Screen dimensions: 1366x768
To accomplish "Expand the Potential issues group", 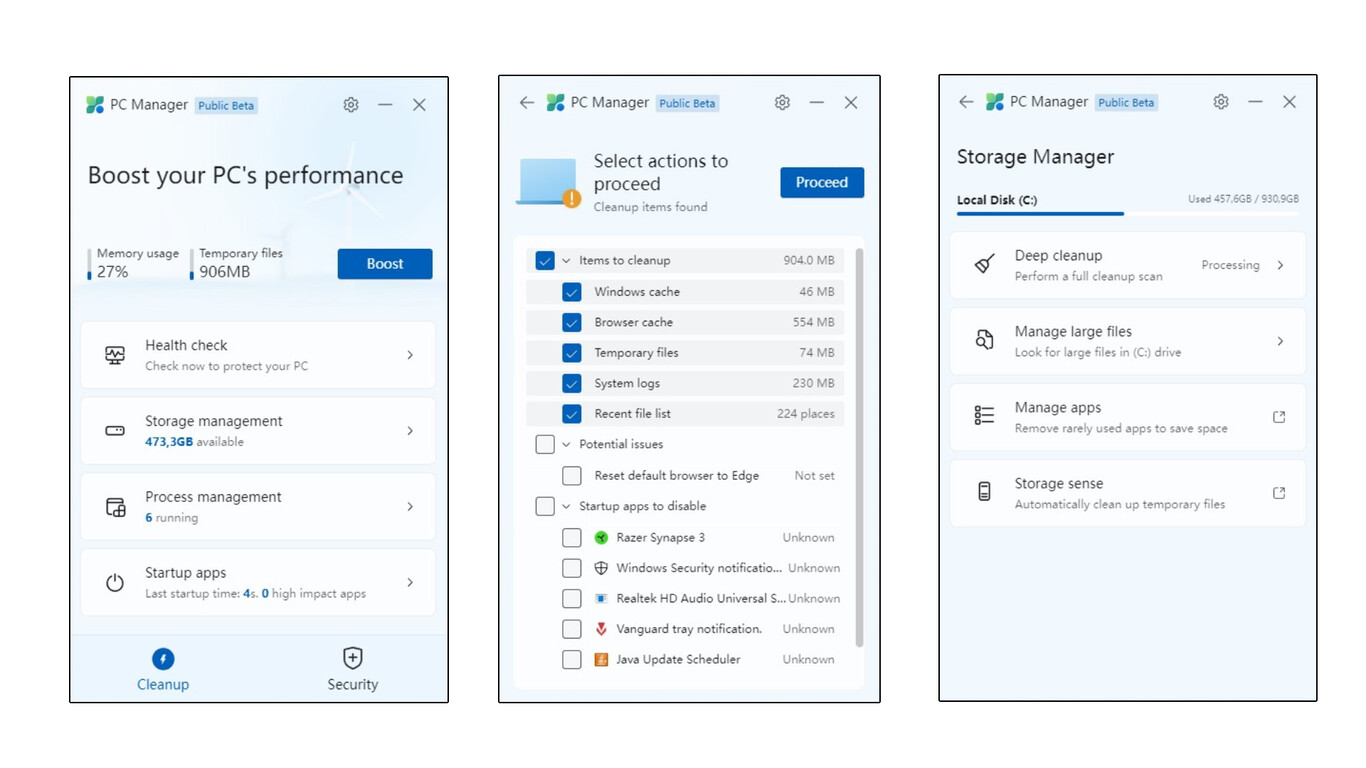I will tap(564, 445).
